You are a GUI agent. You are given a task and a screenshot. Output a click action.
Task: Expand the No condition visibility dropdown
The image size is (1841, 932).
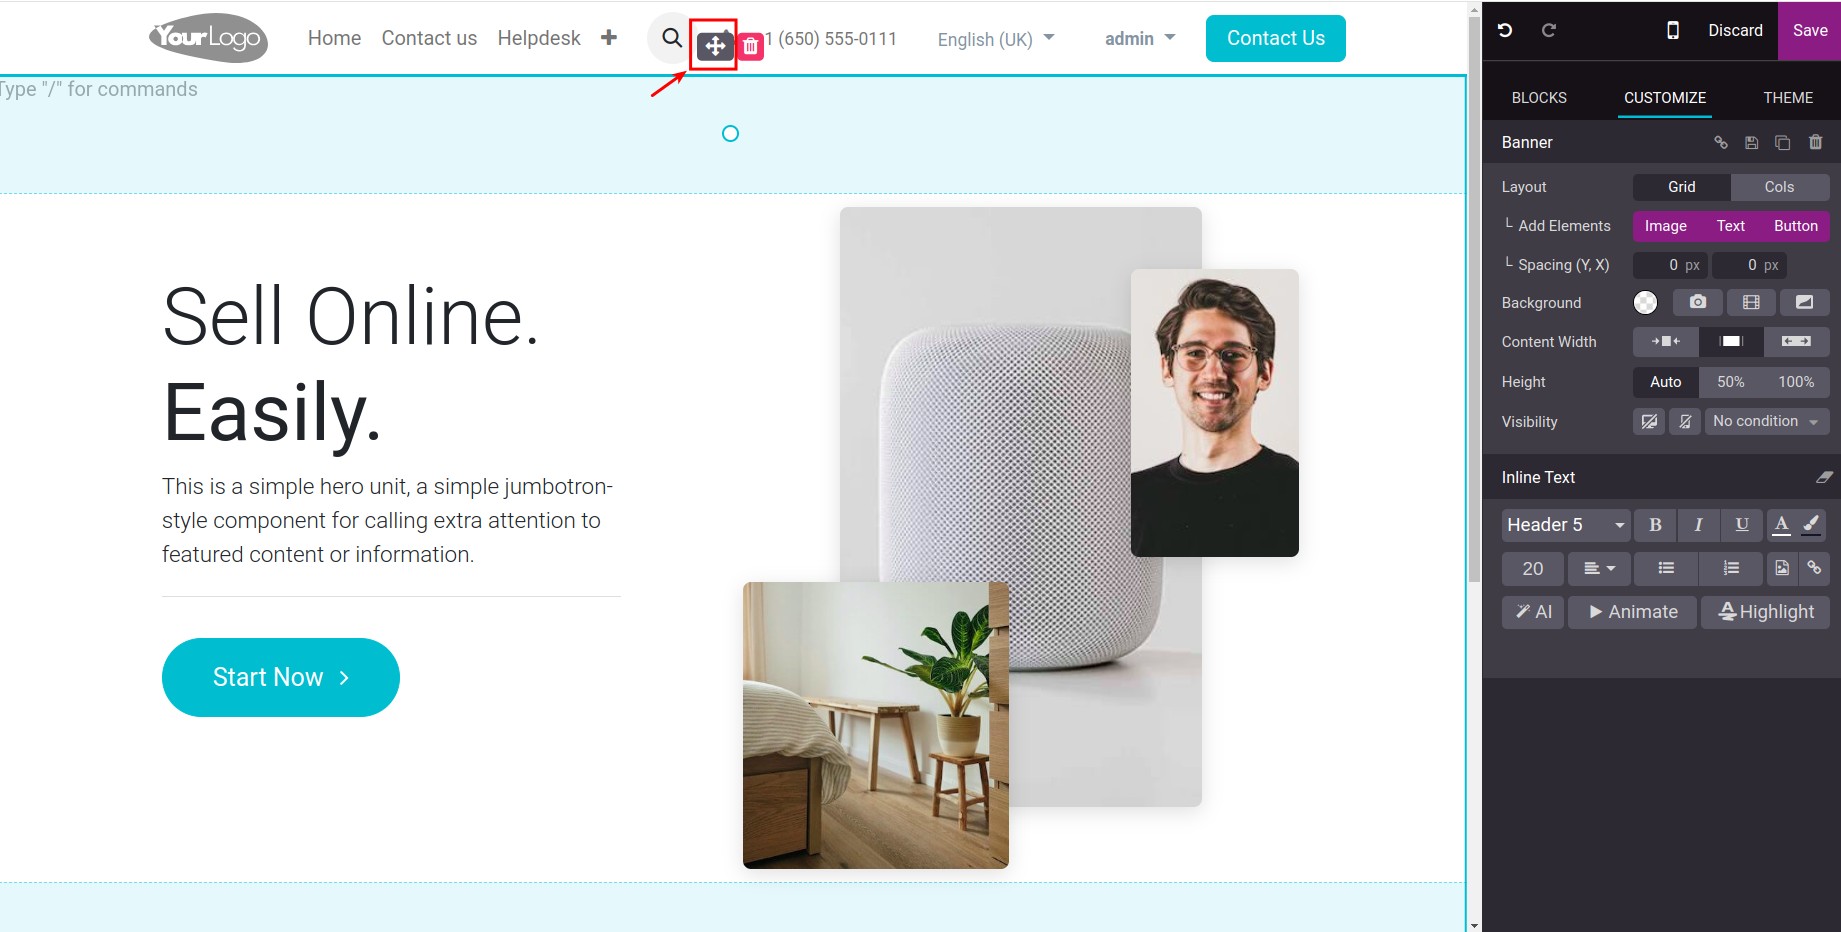[x=1767, y=421]
